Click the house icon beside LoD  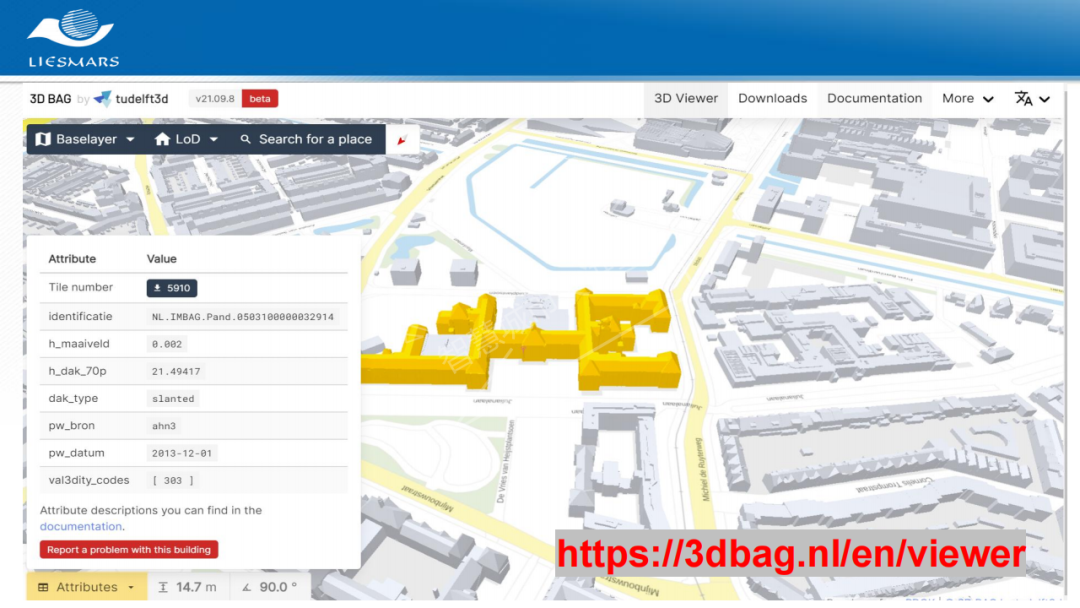point(162,139)
